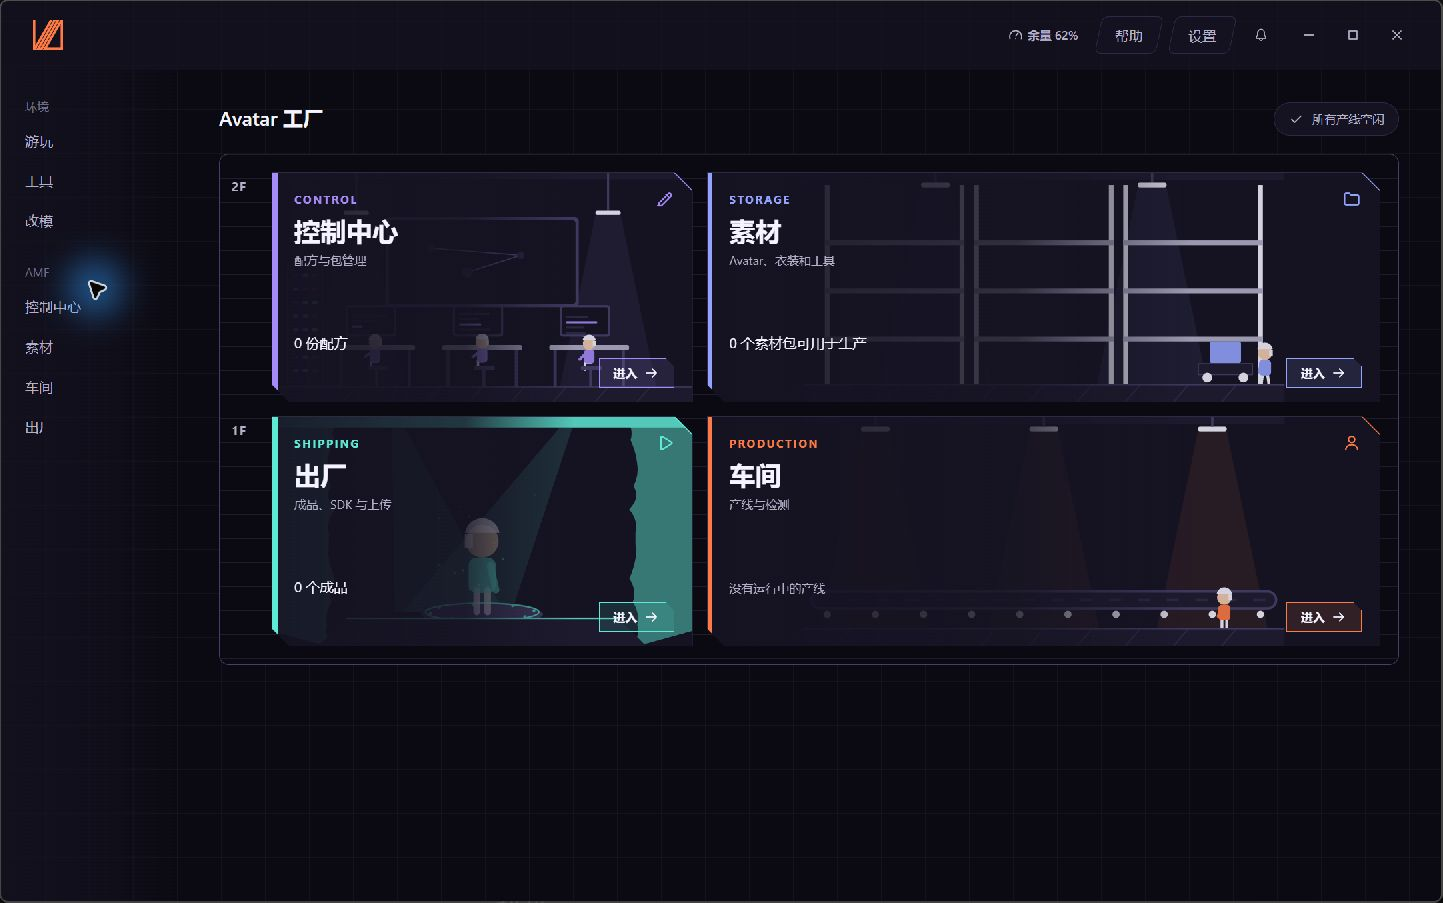Maximize the application window
Image resolution: width=1443 pixels, height=903 pixels.
(x=1353, y=35)
